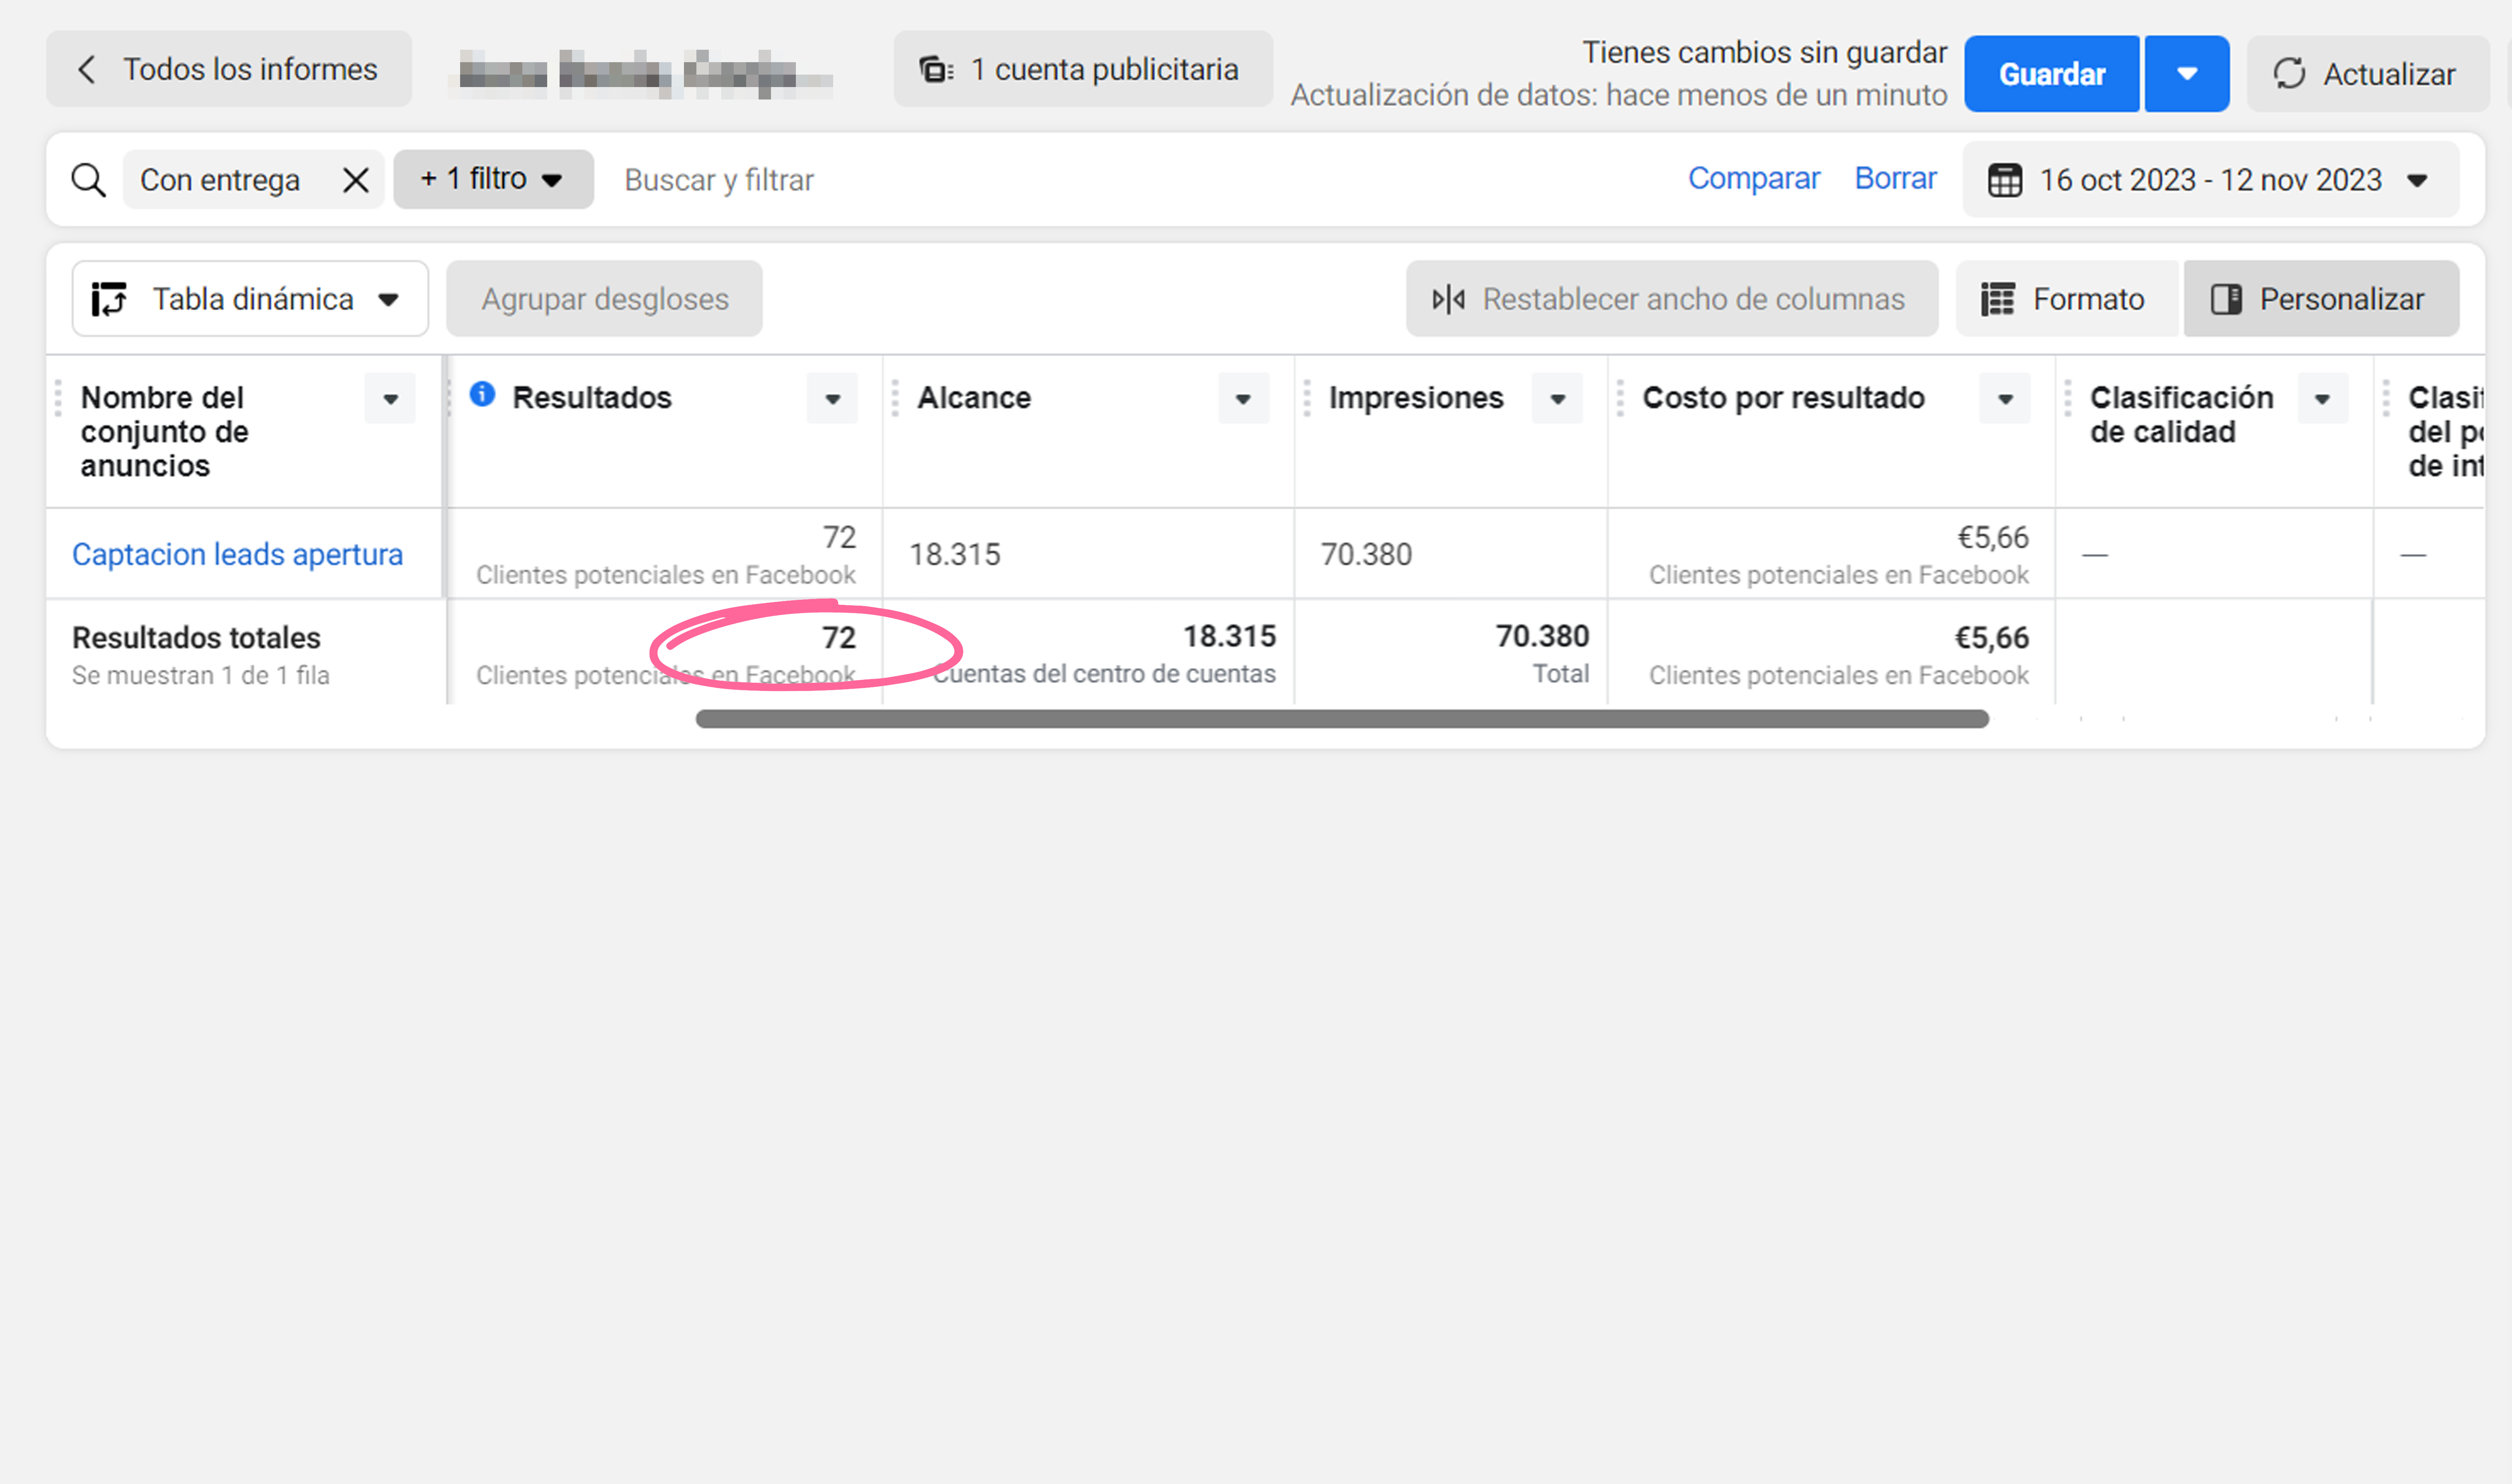Click the ad account icon
The height and width of the screenshot is (1484, 2512).
click(x=936, y=69)
